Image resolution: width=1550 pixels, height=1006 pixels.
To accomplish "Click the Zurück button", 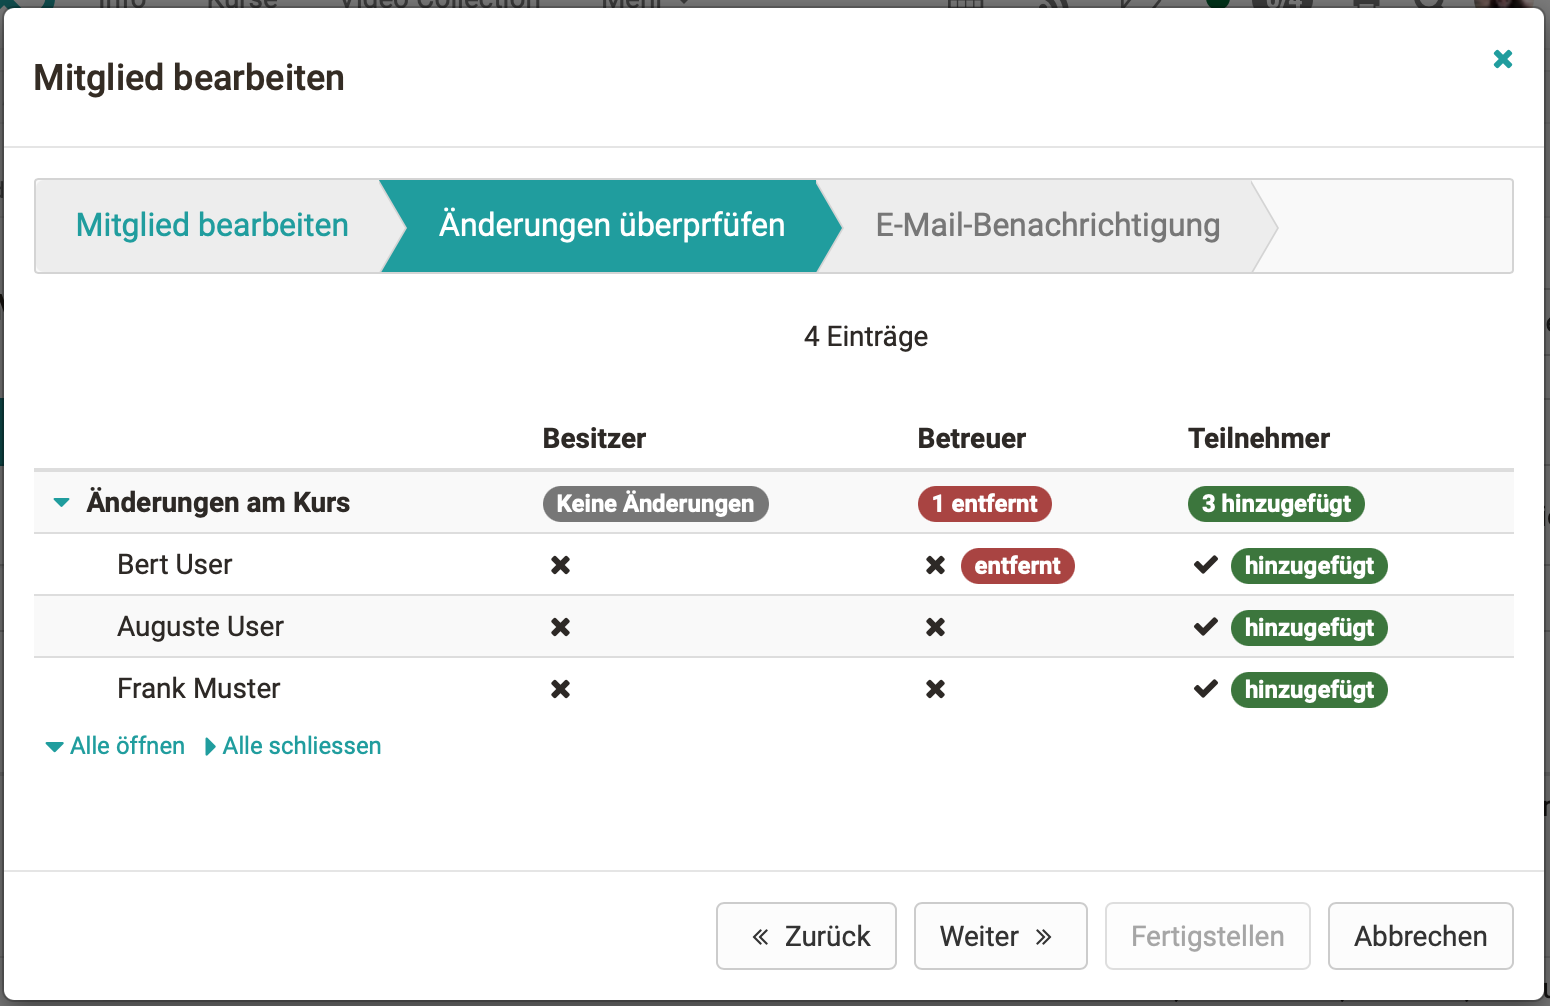I will point(806,936).
